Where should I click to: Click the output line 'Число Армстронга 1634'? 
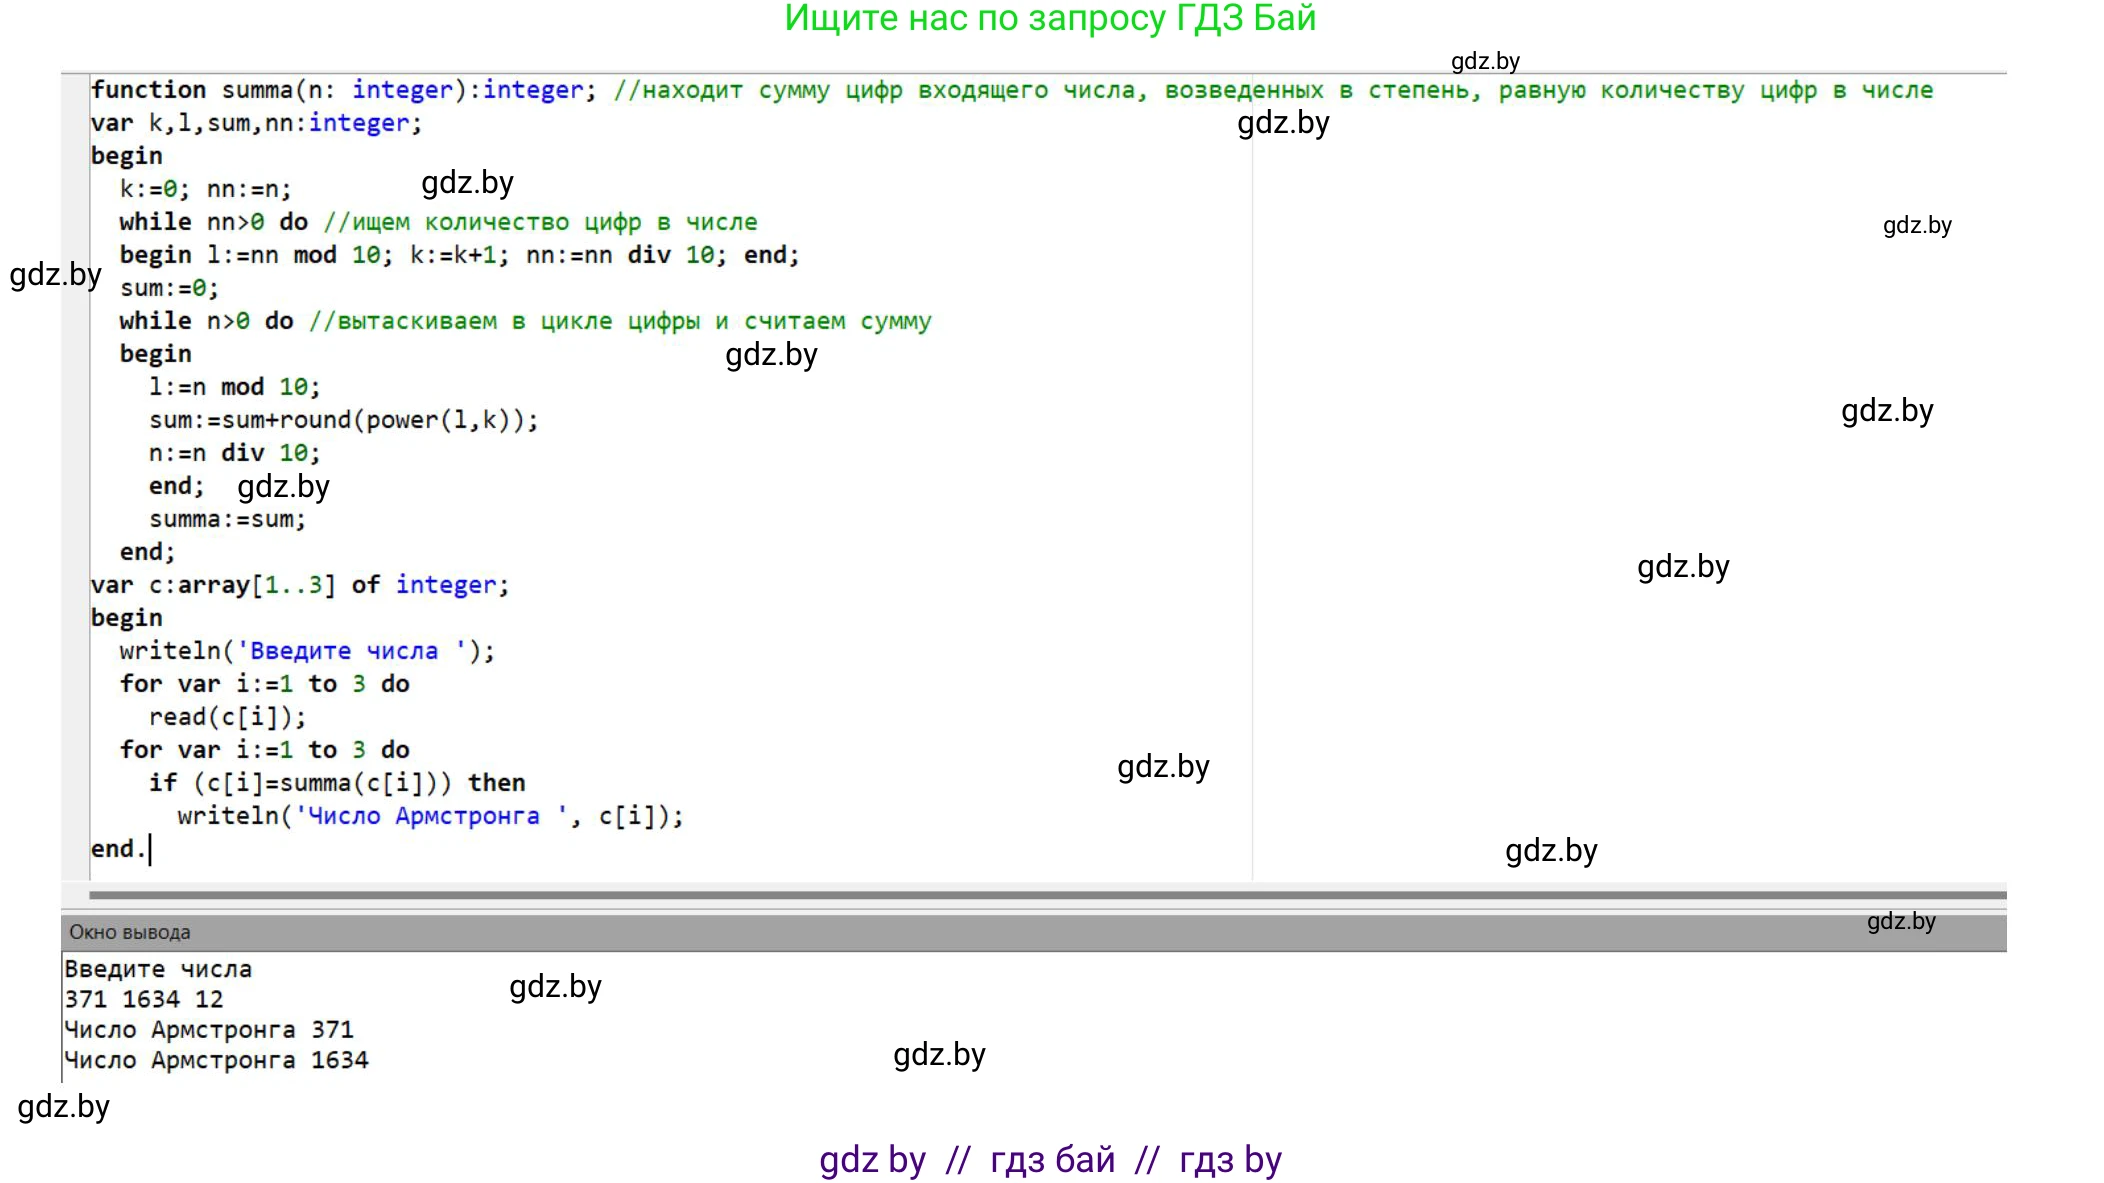pyautogui.click(x=216, y=1060)
